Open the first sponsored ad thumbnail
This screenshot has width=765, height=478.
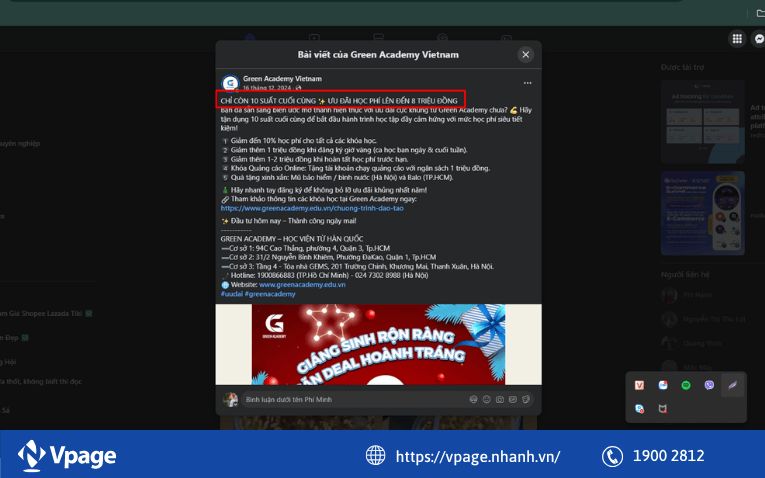[703, 121]
